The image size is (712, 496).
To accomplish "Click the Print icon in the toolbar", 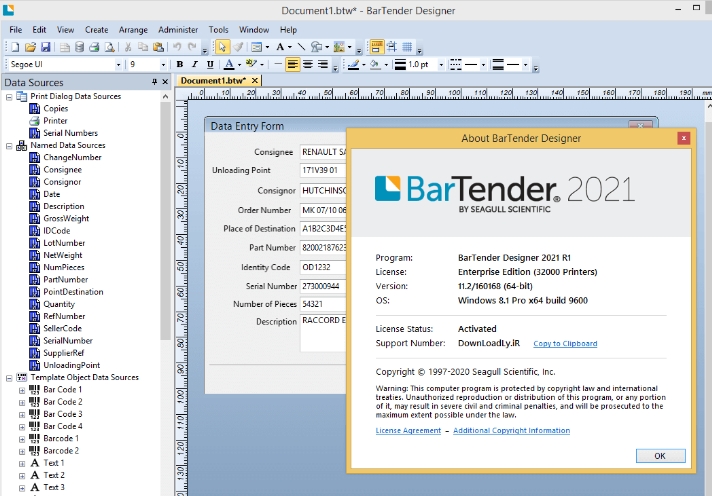I will click(94, 47).
